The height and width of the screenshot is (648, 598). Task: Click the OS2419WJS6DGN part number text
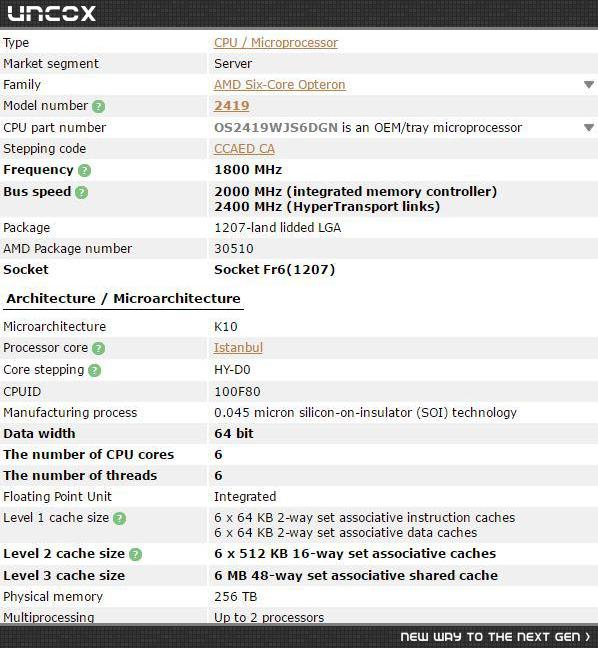(276, 128)
